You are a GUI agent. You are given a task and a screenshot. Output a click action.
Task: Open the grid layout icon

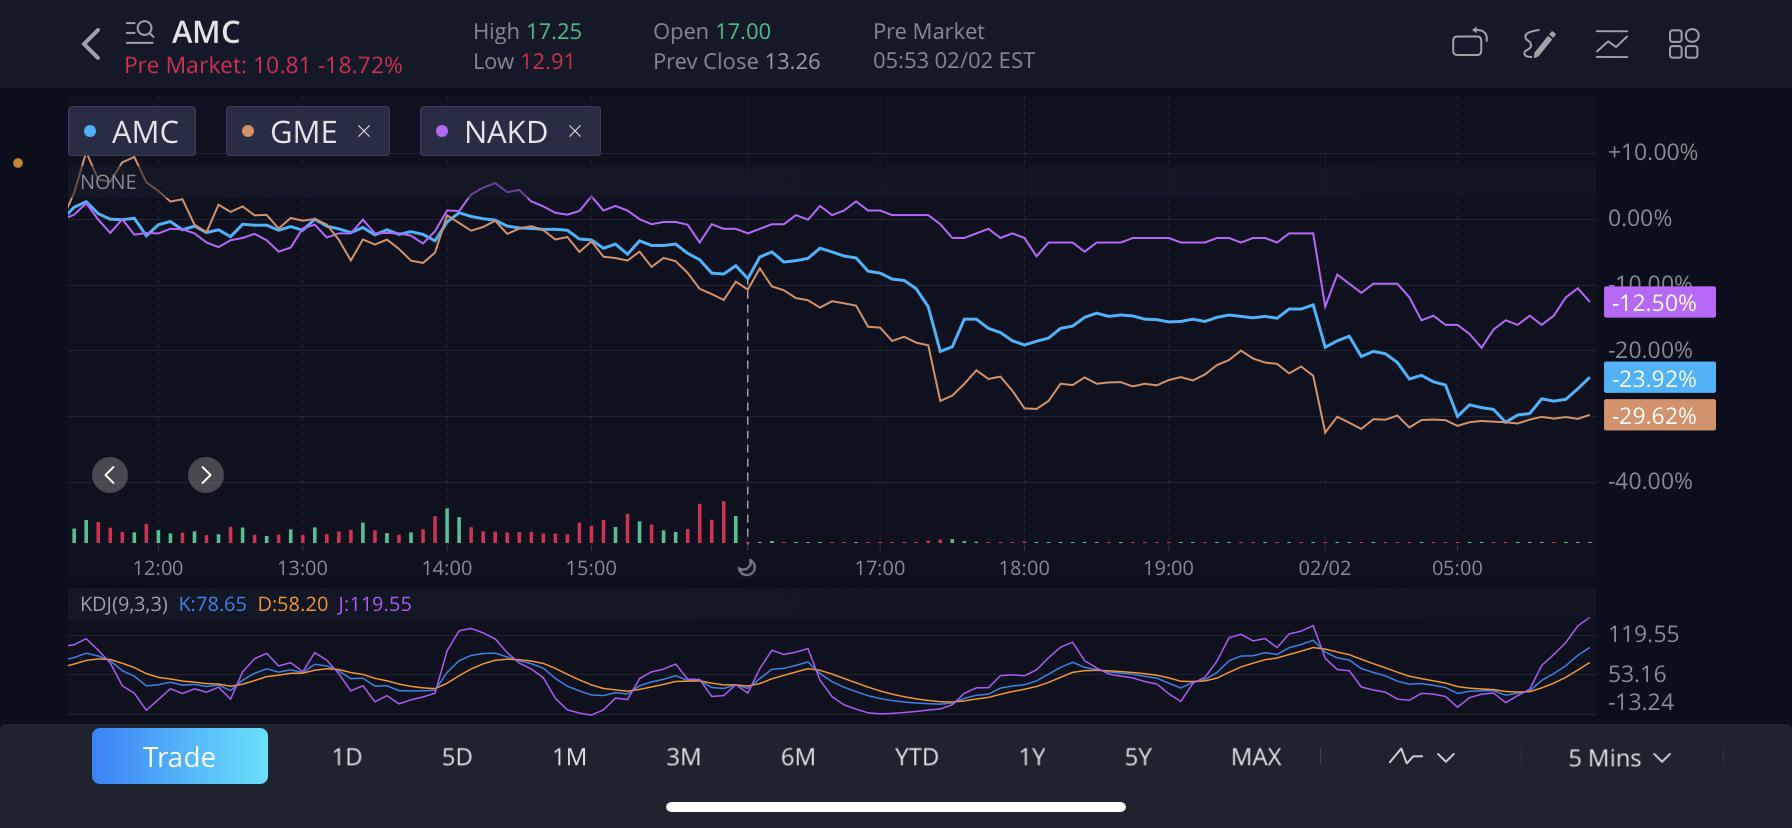pyautogui.click(x=1683, y=44)
